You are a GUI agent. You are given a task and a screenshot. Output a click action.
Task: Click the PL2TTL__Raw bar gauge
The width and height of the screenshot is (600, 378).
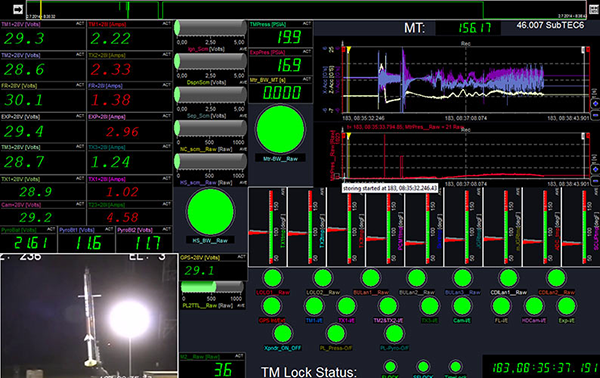click(212, 287)
